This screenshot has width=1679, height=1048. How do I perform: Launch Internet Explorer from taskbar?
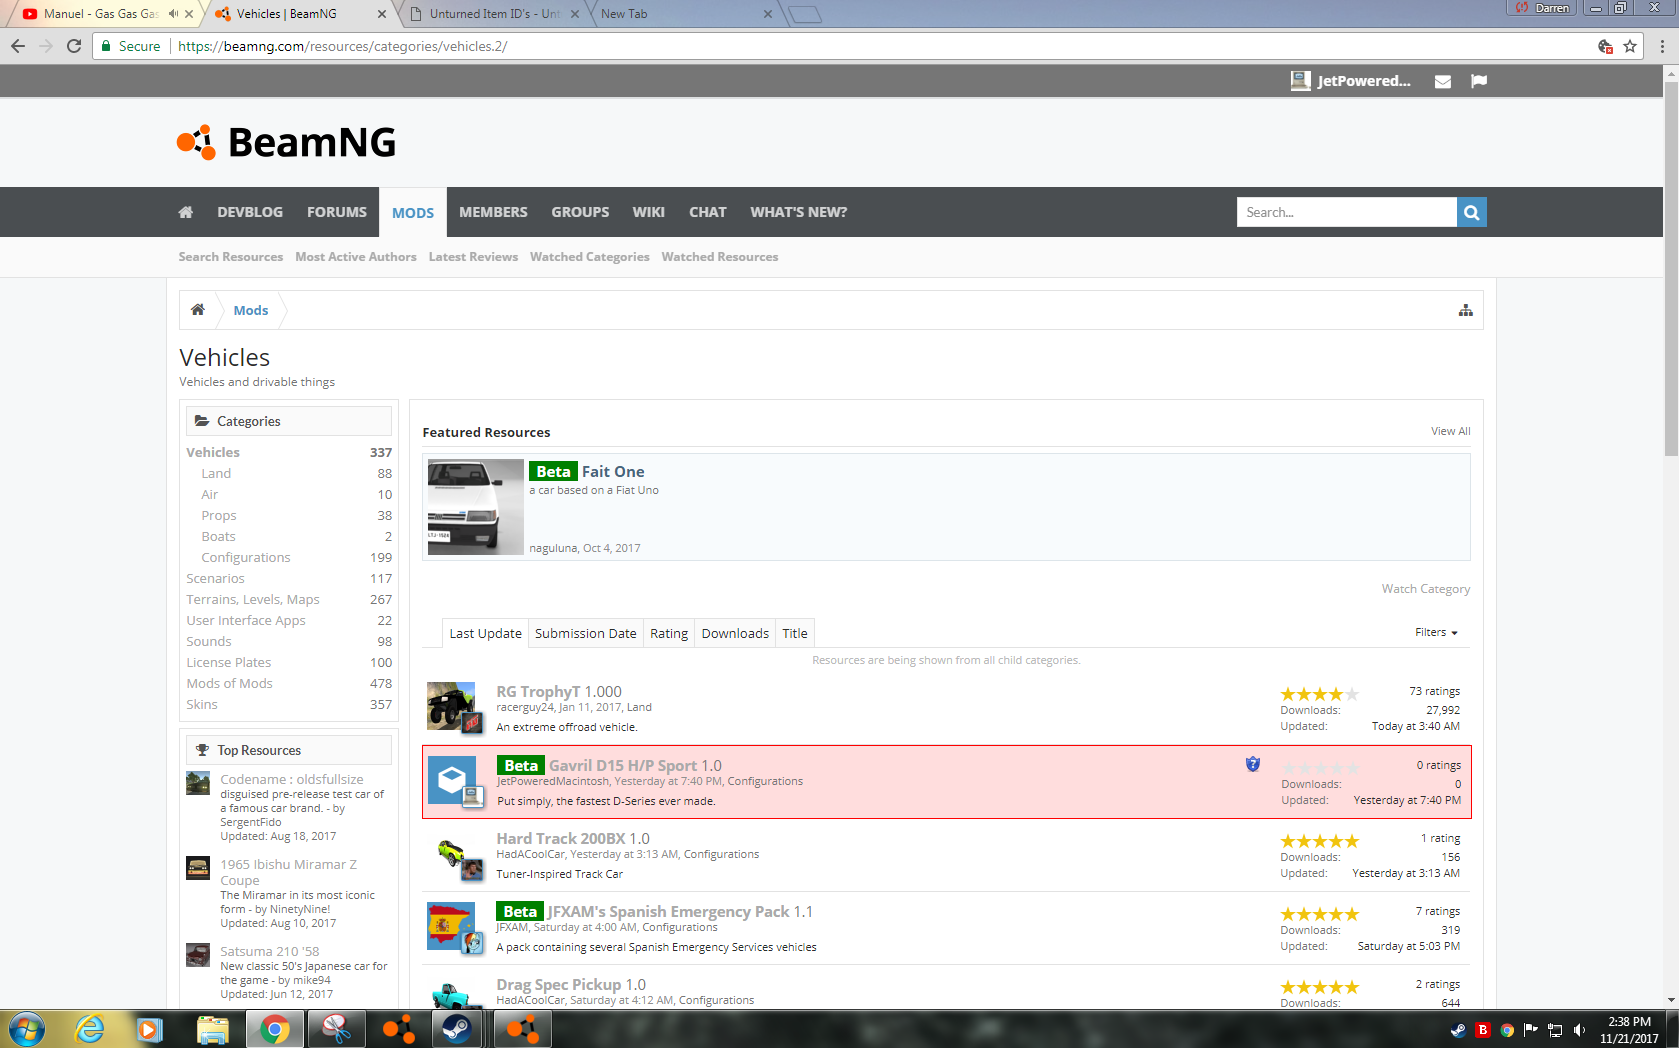[x=89, y=1029]
